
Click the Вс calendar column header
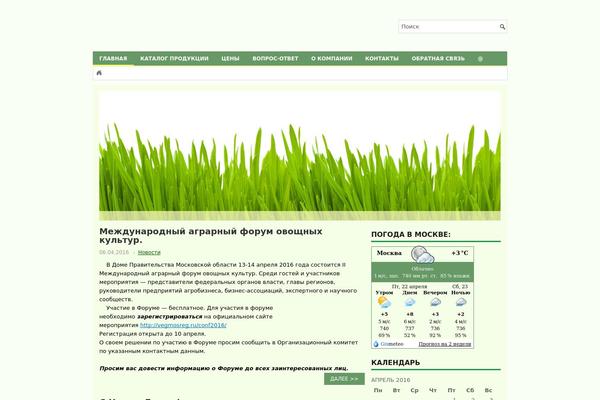[488, 390]
